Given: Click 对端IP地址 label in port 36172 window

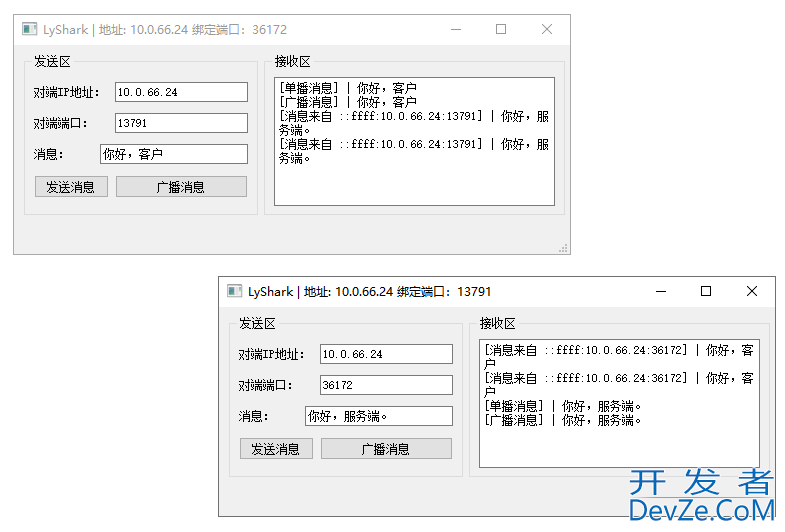Looking at the screenshot, I should (x=67, y=93).
